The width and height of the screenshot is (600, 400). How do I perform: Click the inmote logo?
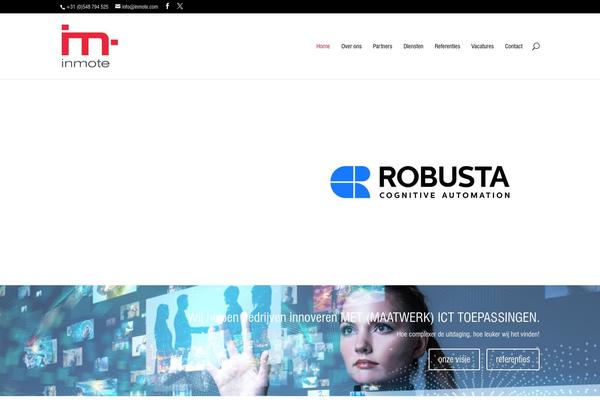(x=90, y=46)
